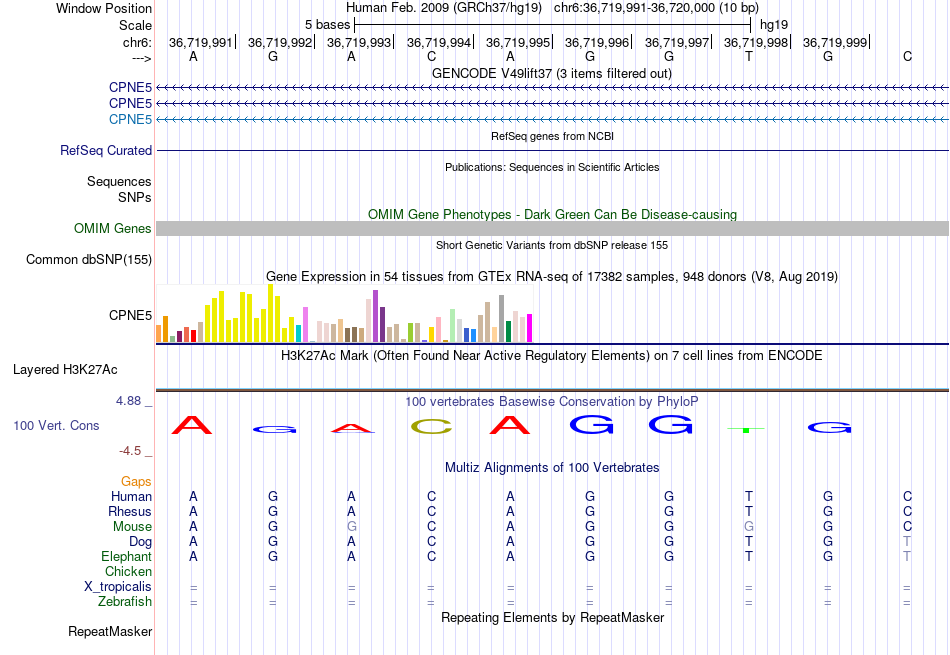This screenshot has height=655, width=950.
Task: Click the tallest yellow GTEx expression bar
Action: [271, 313]
